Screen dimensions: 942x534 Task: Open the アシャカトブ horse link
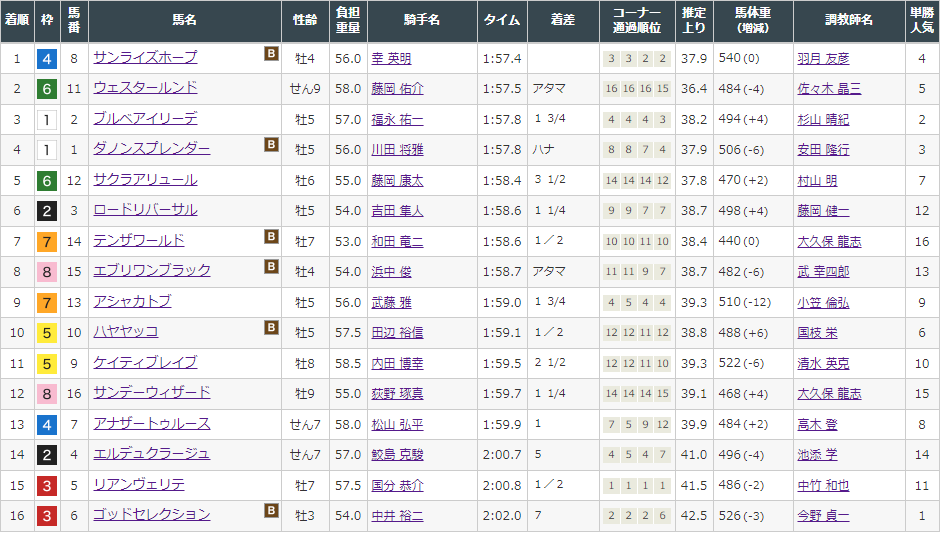click(132, 301)
